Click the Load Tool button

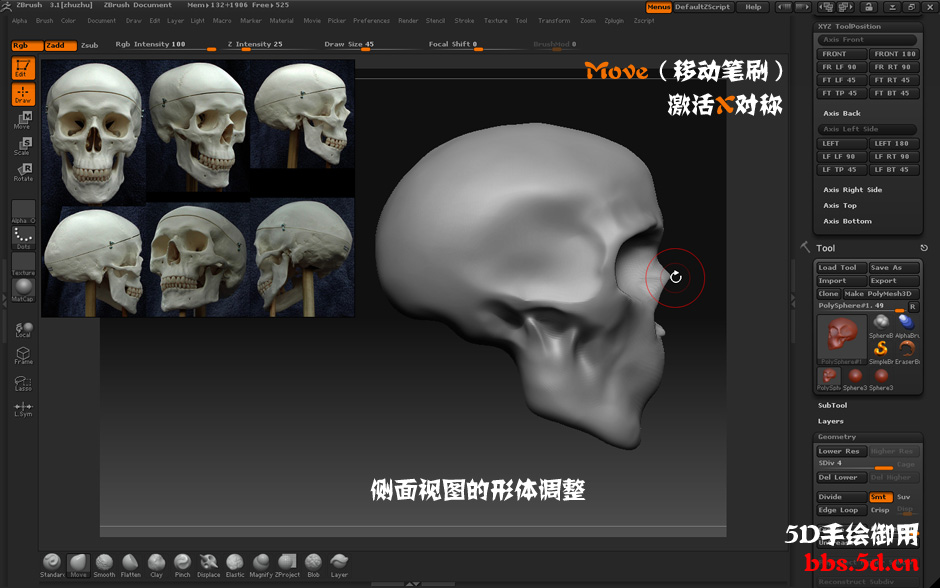(x=842, y=268)
